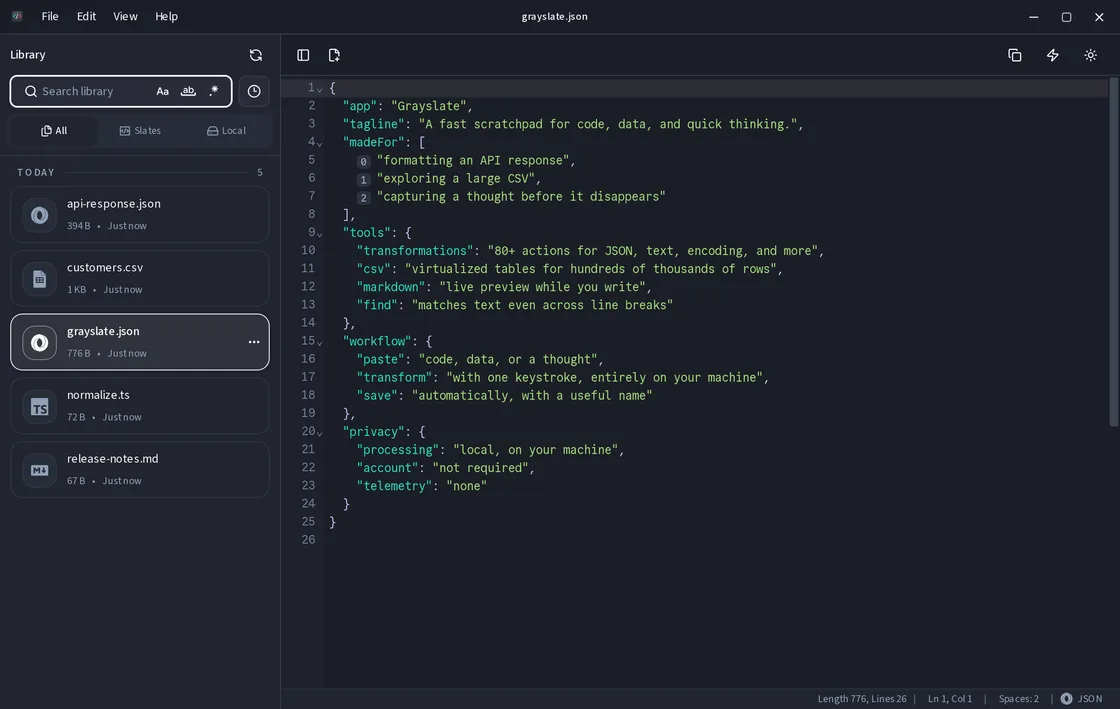Click the editor vertical scrollbar
The height and width of the screenshot is (709, 1120).
pos(1114,251)
